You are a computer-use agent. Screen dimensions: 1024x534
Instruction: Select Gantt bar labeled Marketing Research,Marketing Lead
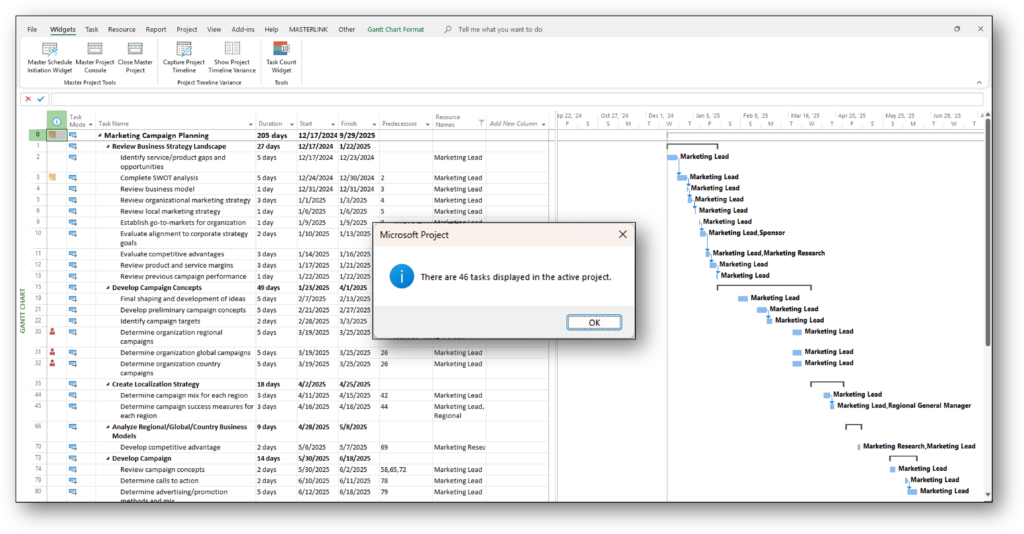(x=858, y=447)
